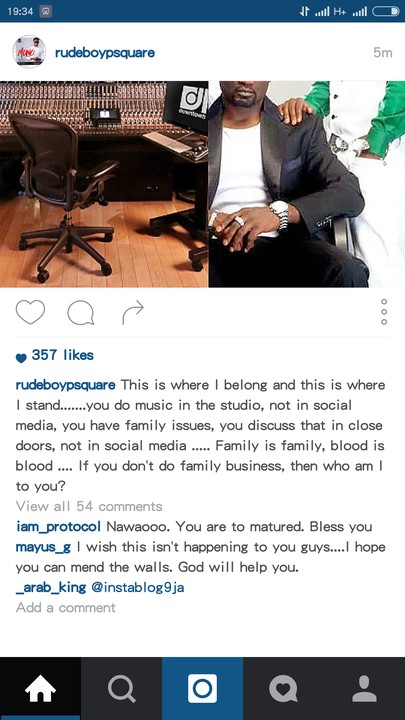Open rudeboypsquare profile picture avatar
The width and height of the screenshot is (405, 720).
point(29,52)
